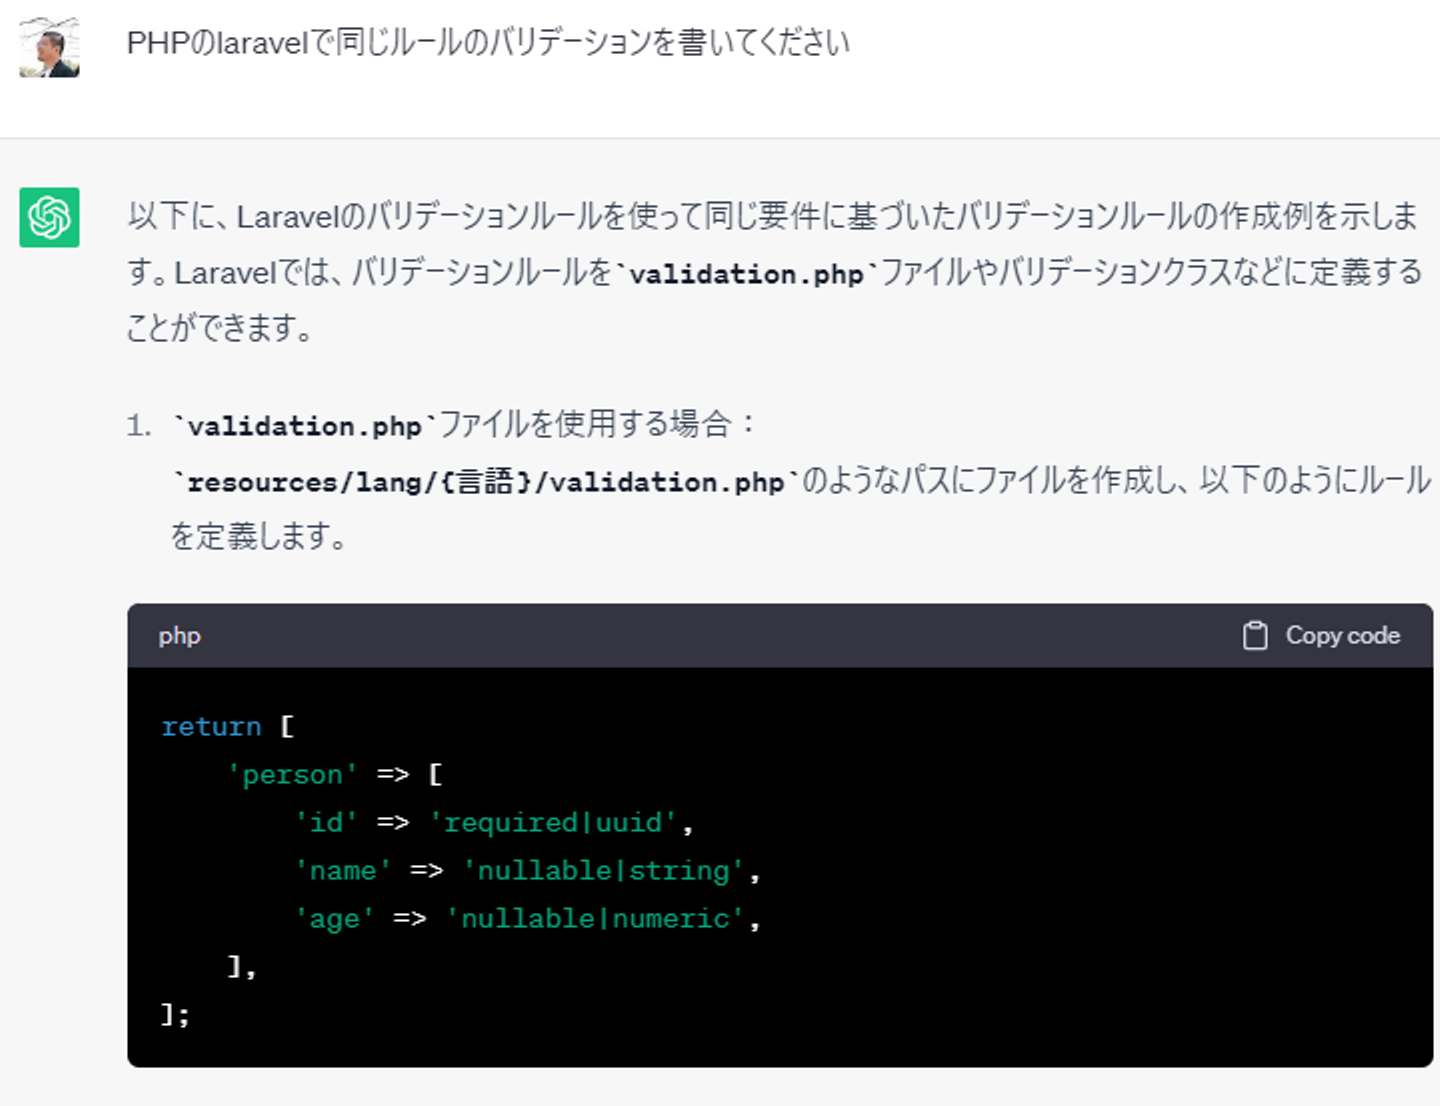Click the clipboard icon in code header

coord(1254,636)
